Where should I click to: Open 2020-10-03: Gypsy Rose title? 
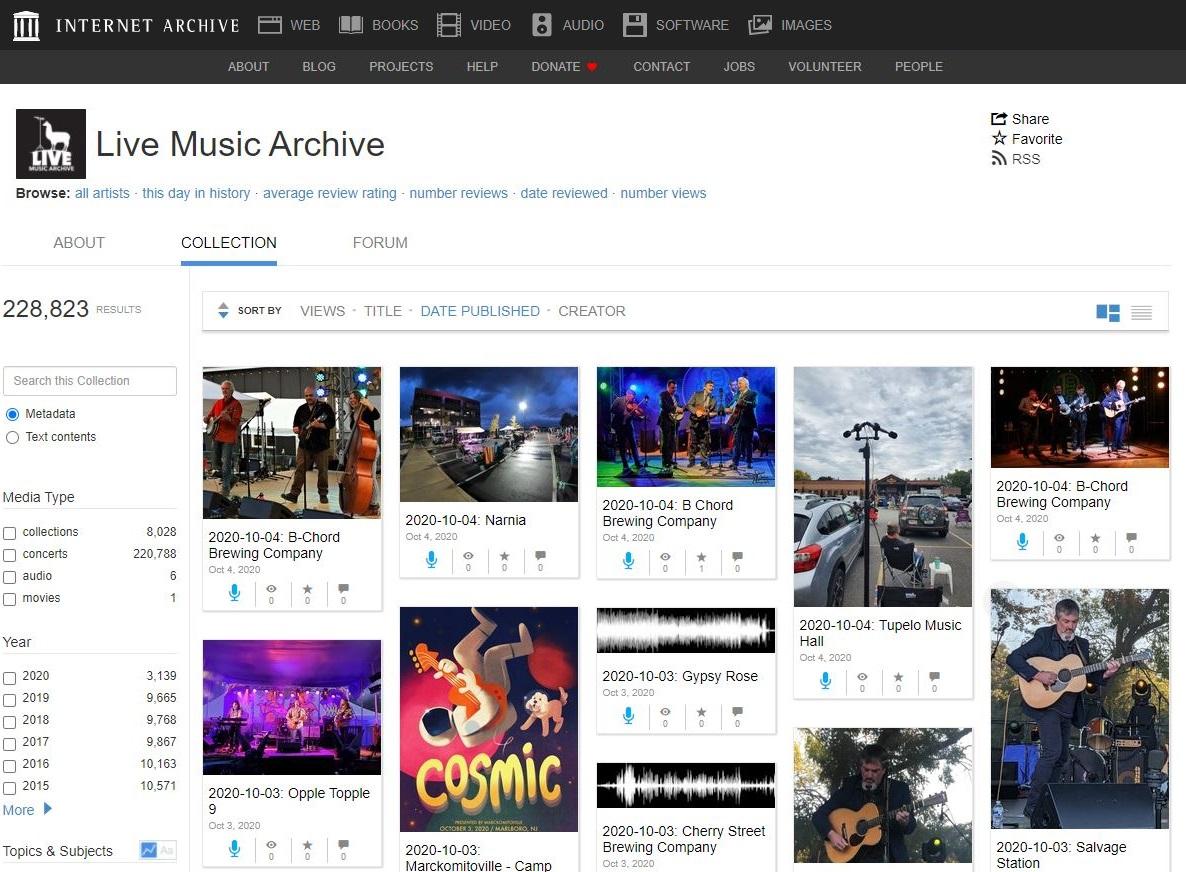point(680,676)
